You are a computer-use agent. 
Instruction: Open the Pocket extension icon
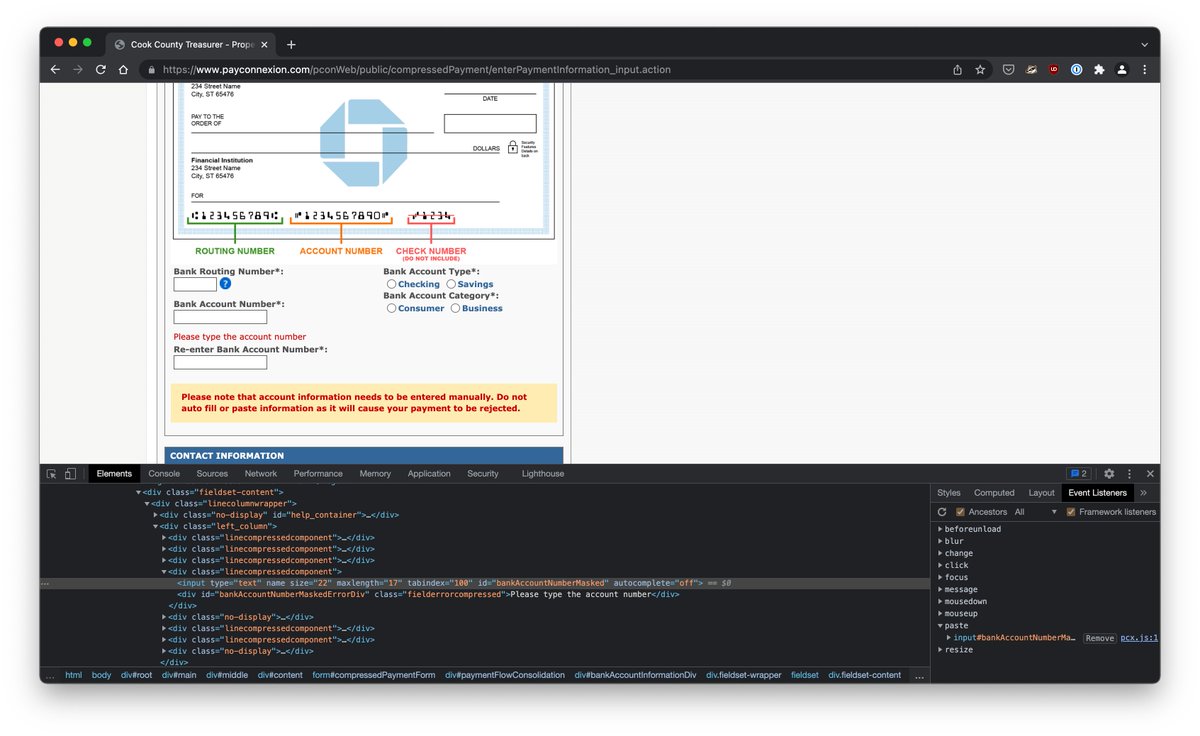click(1009, 70)
